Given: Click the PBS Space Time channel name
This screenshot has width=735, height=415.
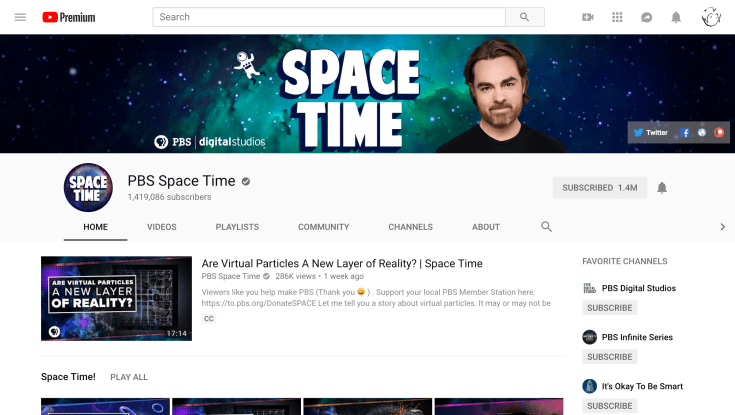Looking at the screenshot, I should tap(181, 181).
